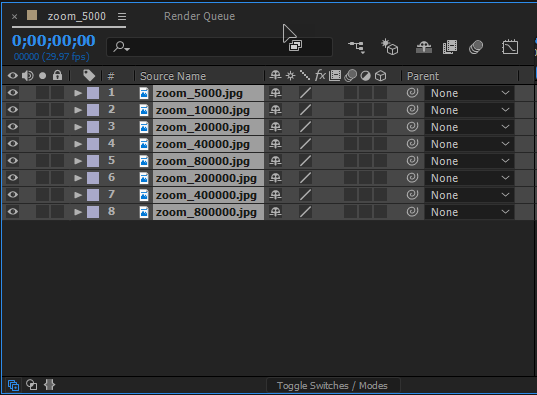Open the Composition Mini-Flowchart
The height and width of the screenshot is (395, 537).
tap(357, 47)
